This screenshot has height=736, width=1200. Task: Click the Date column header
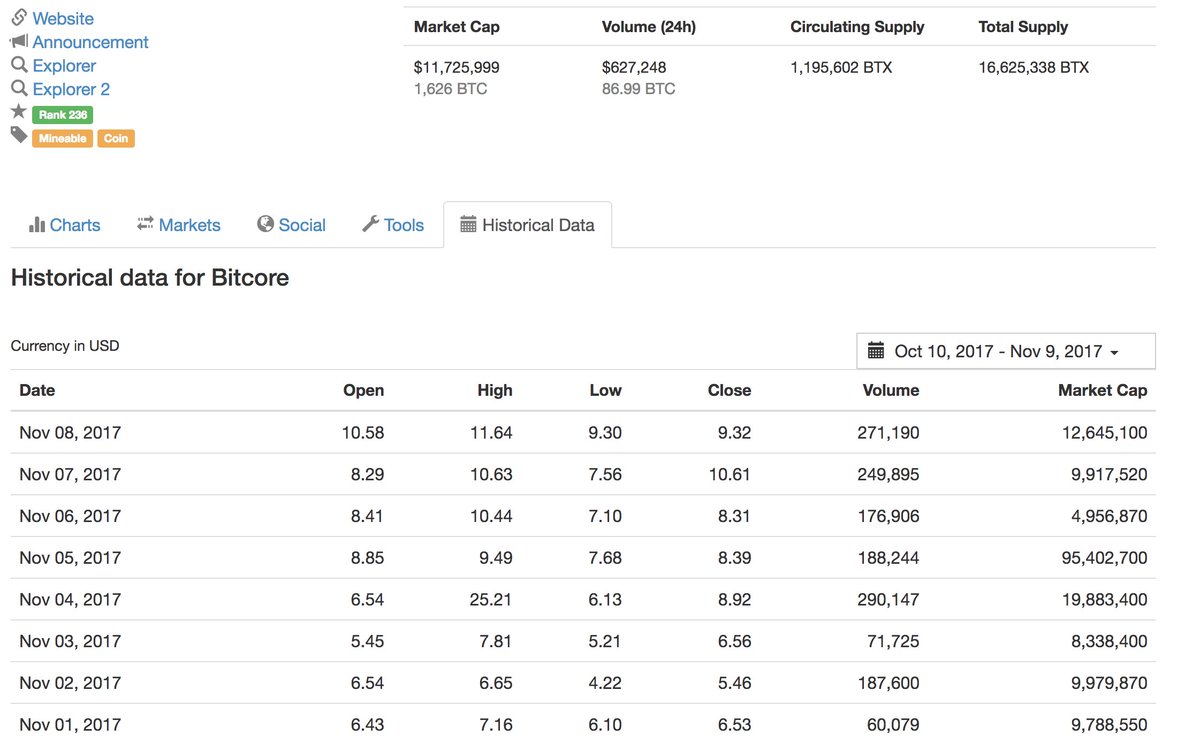tap(37, 390)
